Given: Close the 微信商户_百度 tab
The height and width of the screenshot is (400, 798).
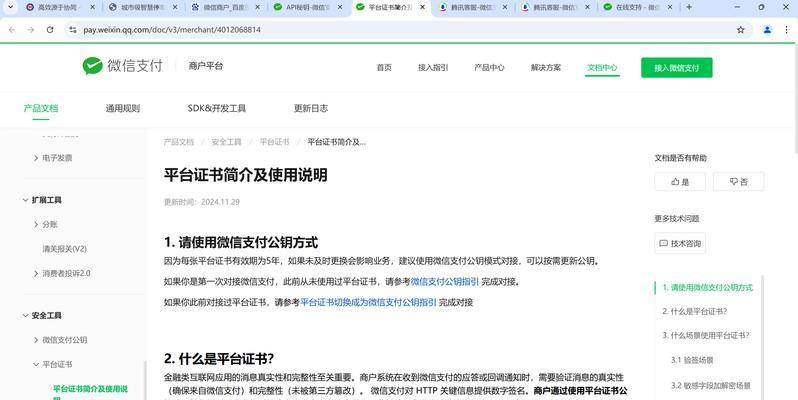Looking at the screenshot, I should pos(258,7).
